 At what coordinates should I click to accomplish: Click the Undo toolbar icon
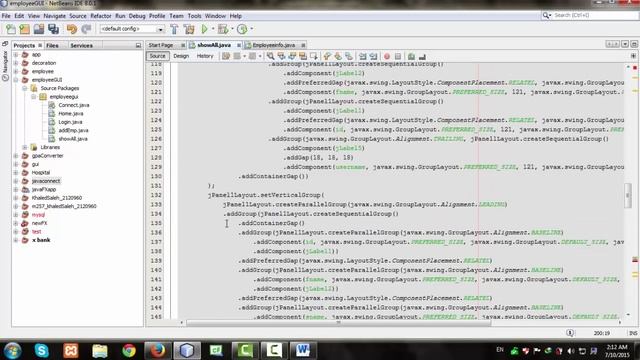point(71,29)
